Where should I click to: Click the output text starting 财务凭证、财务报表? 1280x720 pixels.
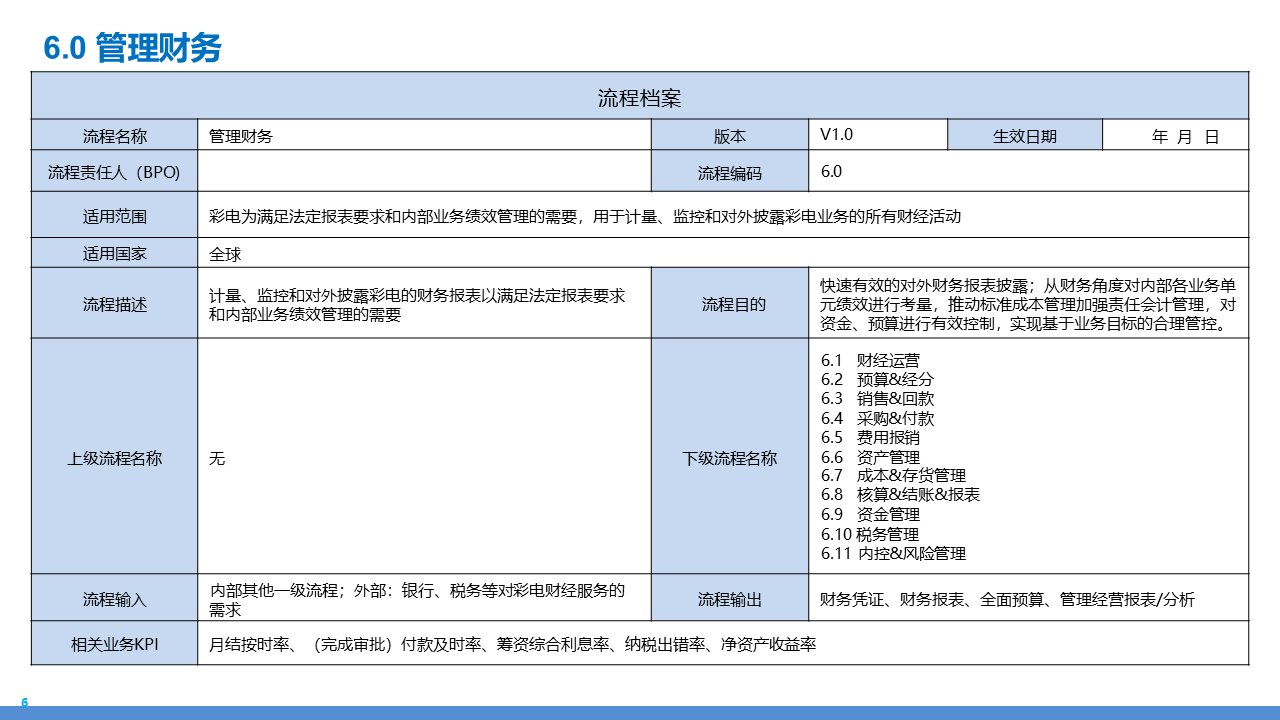[1007, 599]
